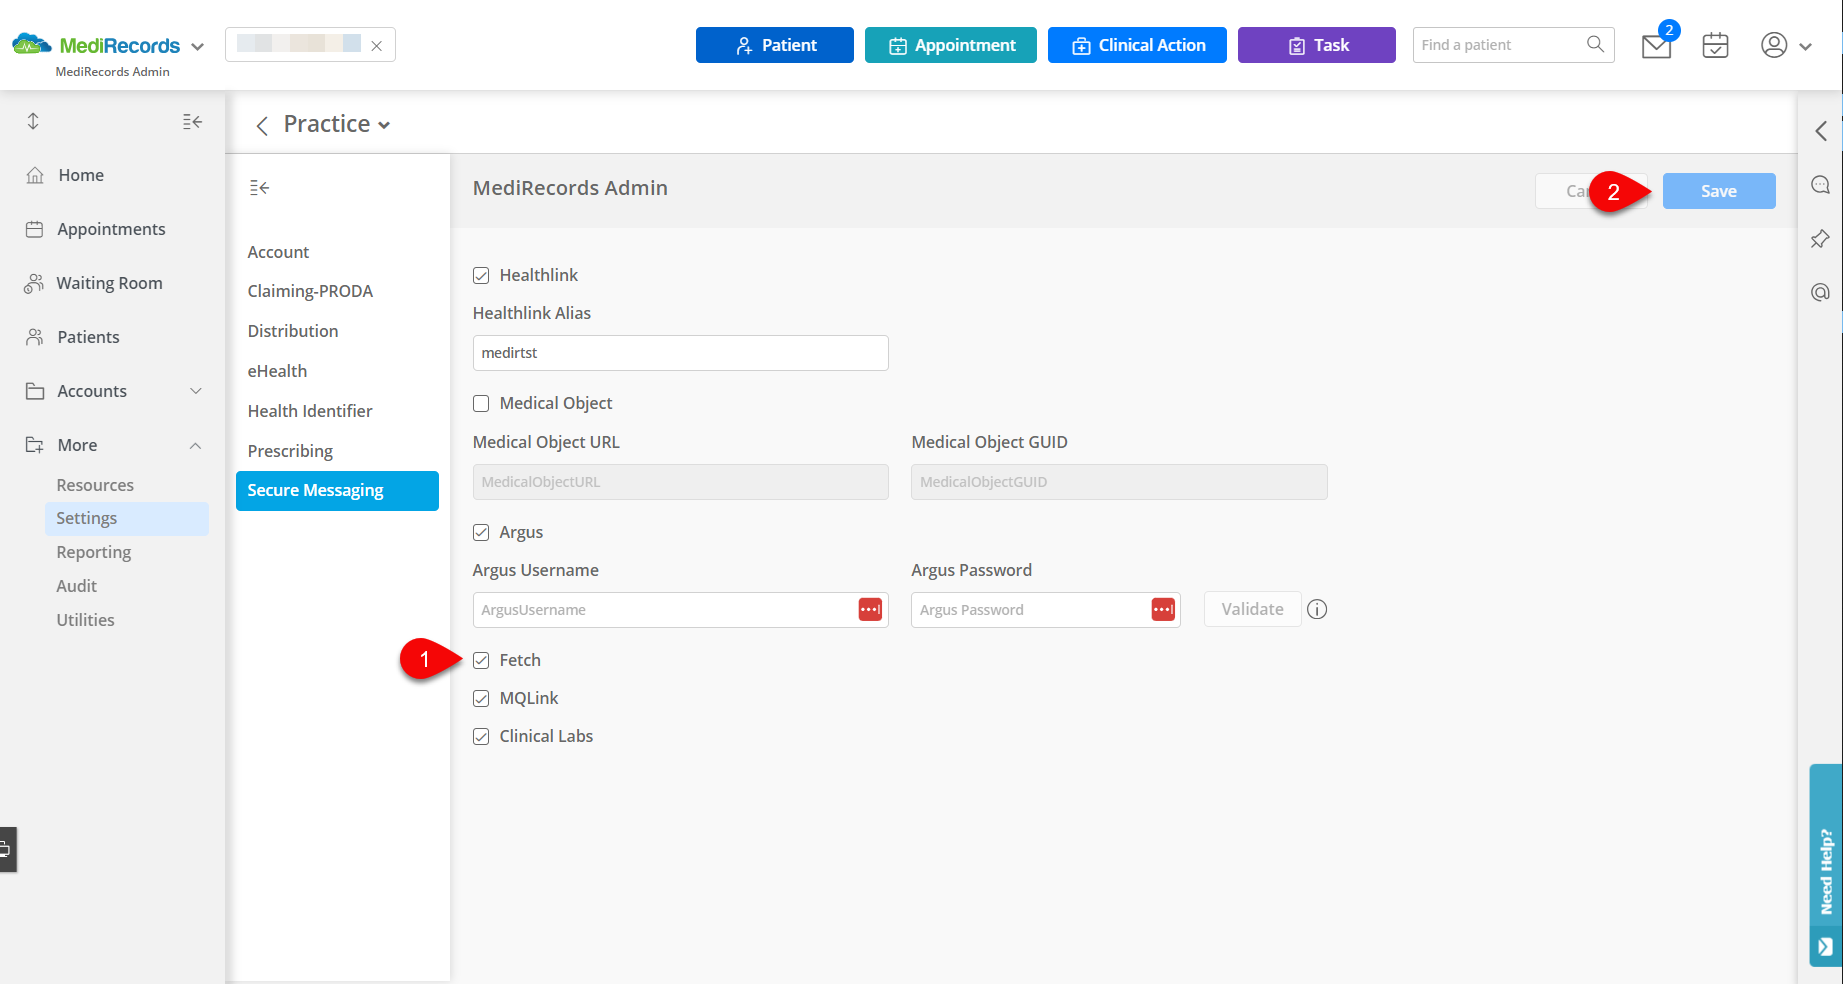Image resolution: width=1843 pixels, height=984 pixels.
Task: Collapse the More menu chevron
Action: (196, 445)
